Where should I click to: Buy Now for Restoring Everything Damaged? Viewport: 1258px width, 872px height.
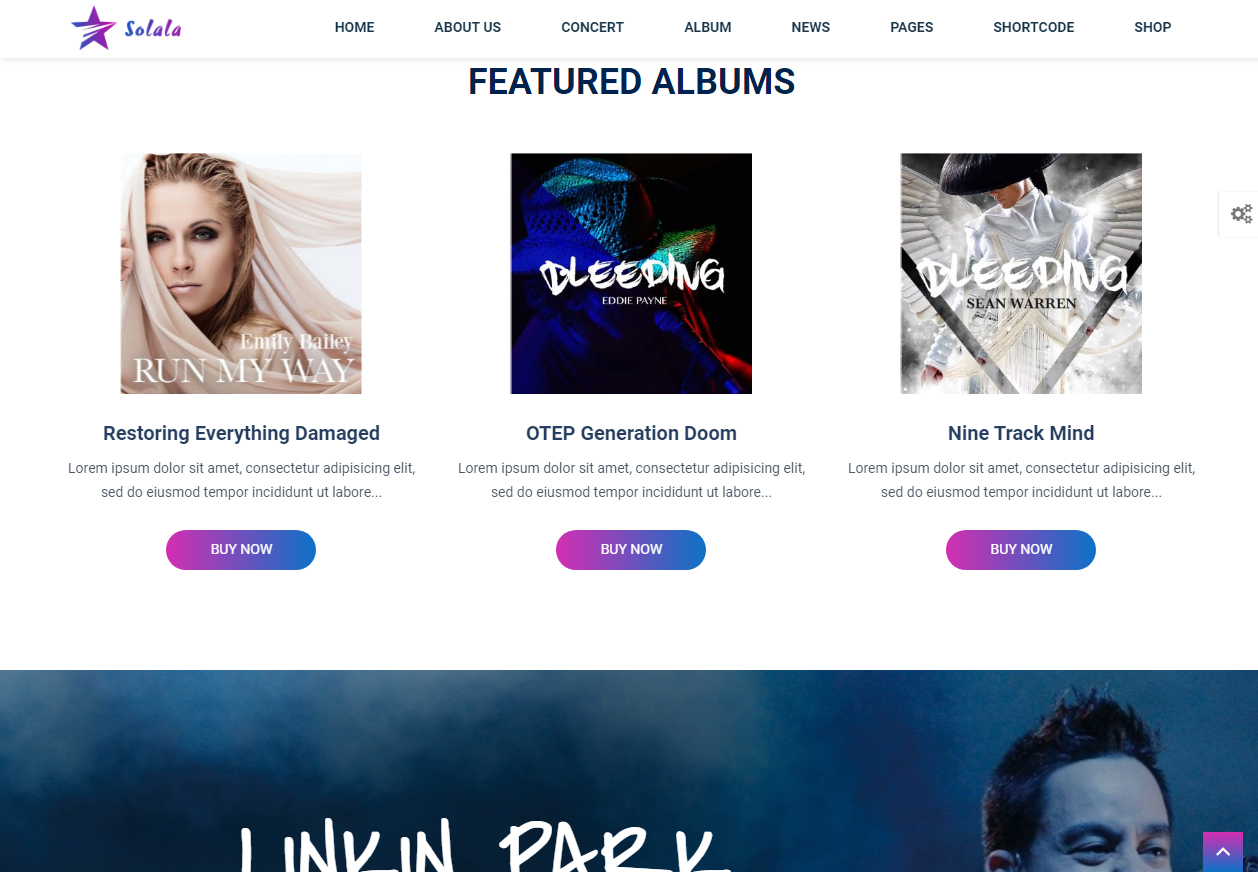coord(241,550)
